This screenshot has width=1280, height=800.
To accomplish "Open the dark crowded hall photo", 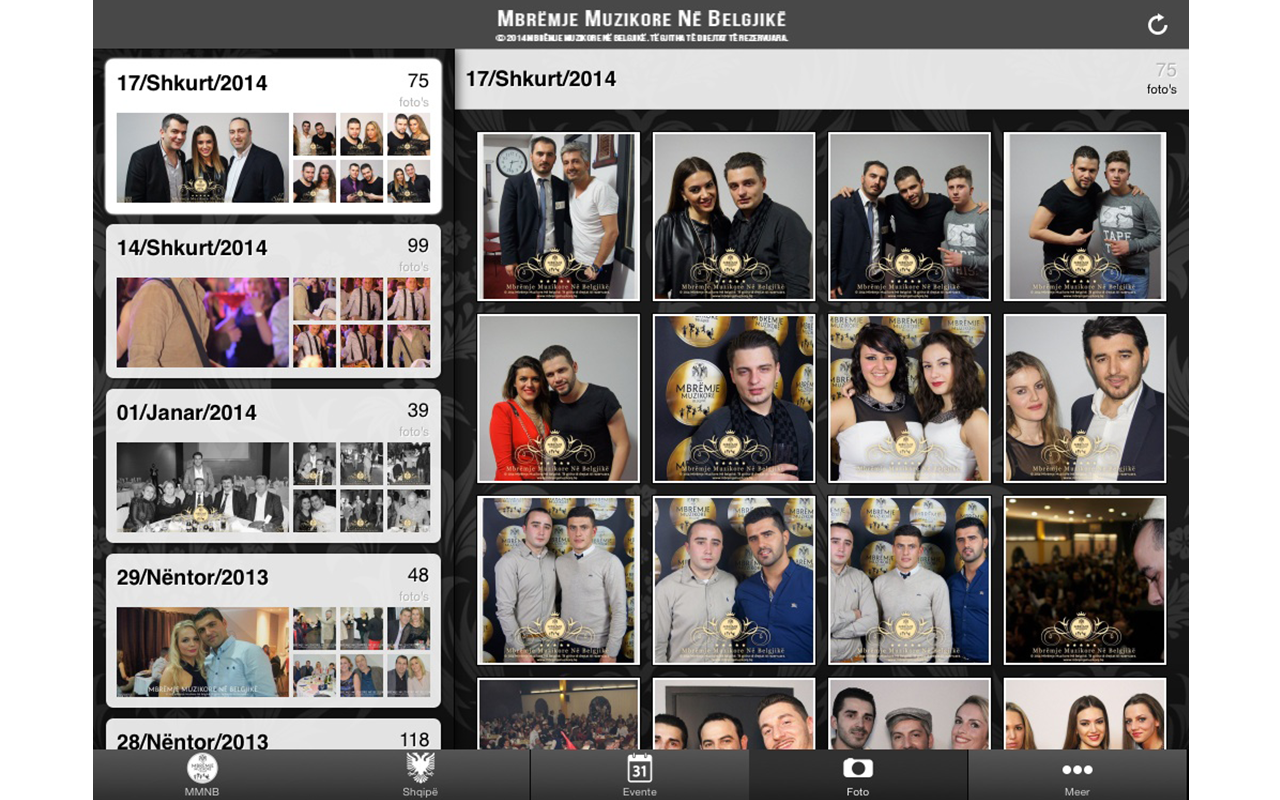I will 1085,580.
